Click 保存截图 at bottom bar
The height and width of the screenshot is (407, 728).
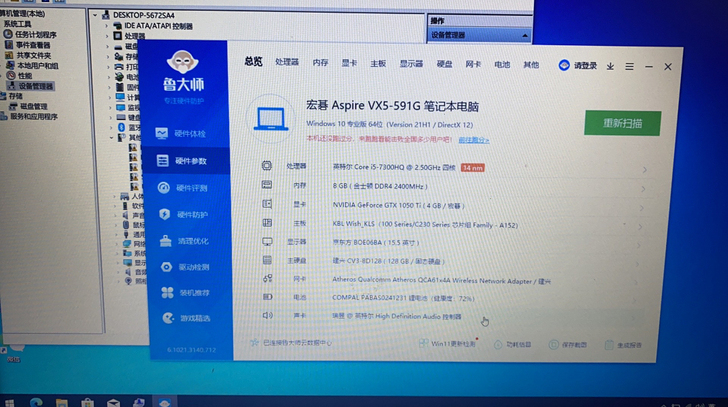(x=568, y=345)
